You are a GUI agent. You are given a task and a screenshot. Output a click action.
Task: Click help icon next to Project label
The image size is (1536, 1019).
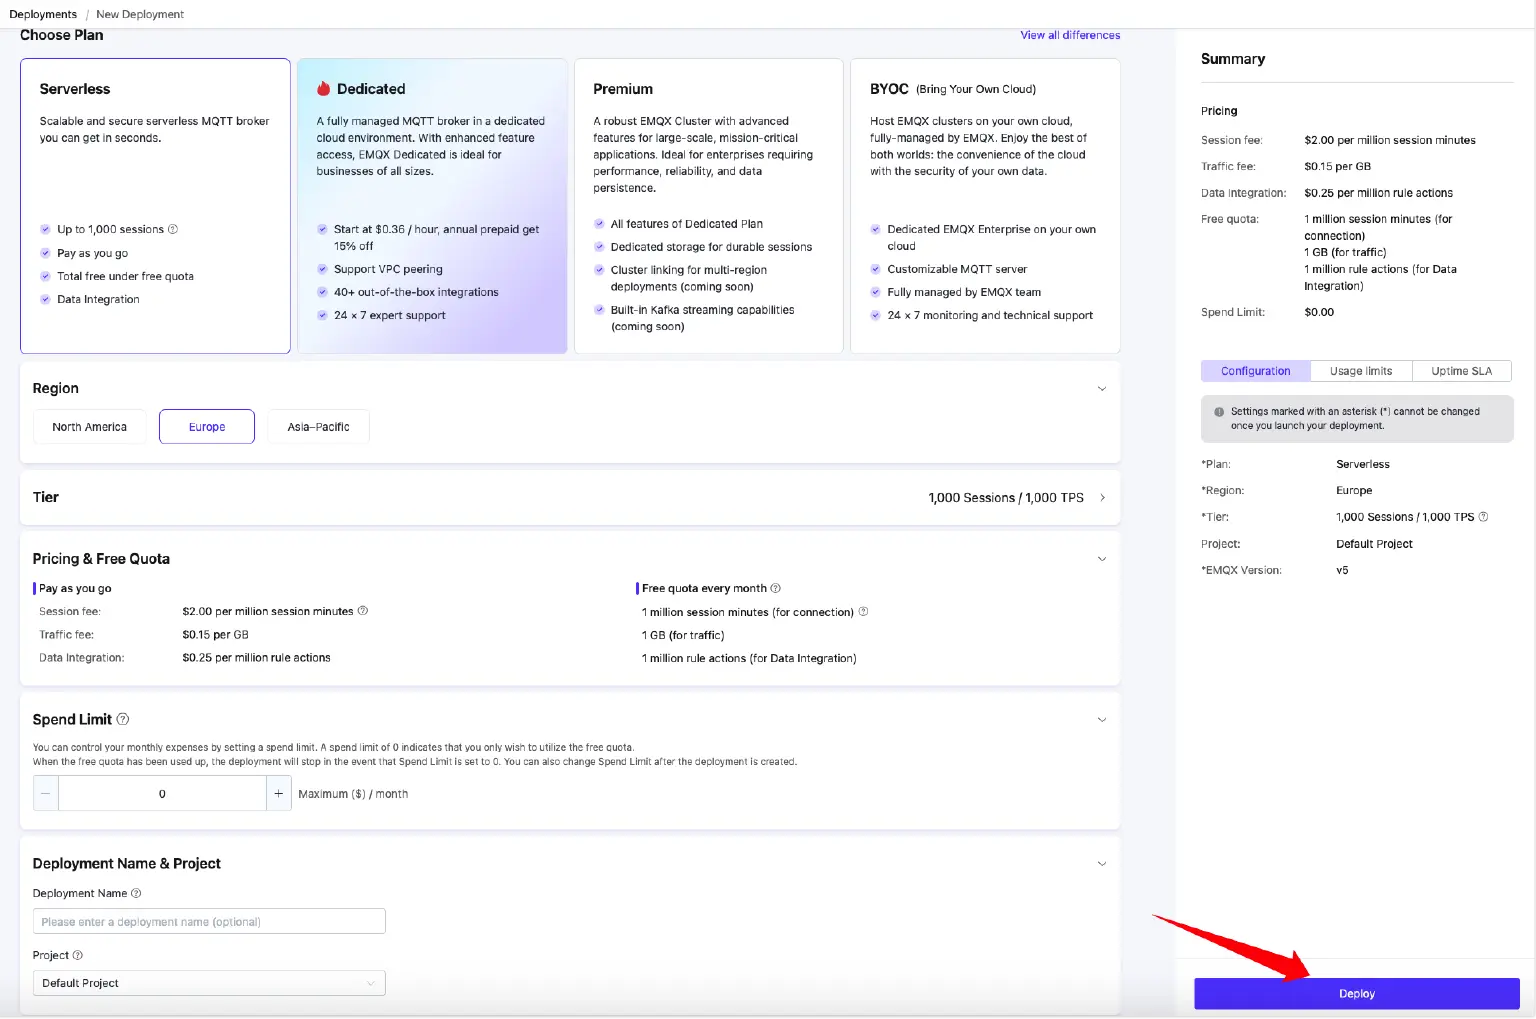[78, 955]
